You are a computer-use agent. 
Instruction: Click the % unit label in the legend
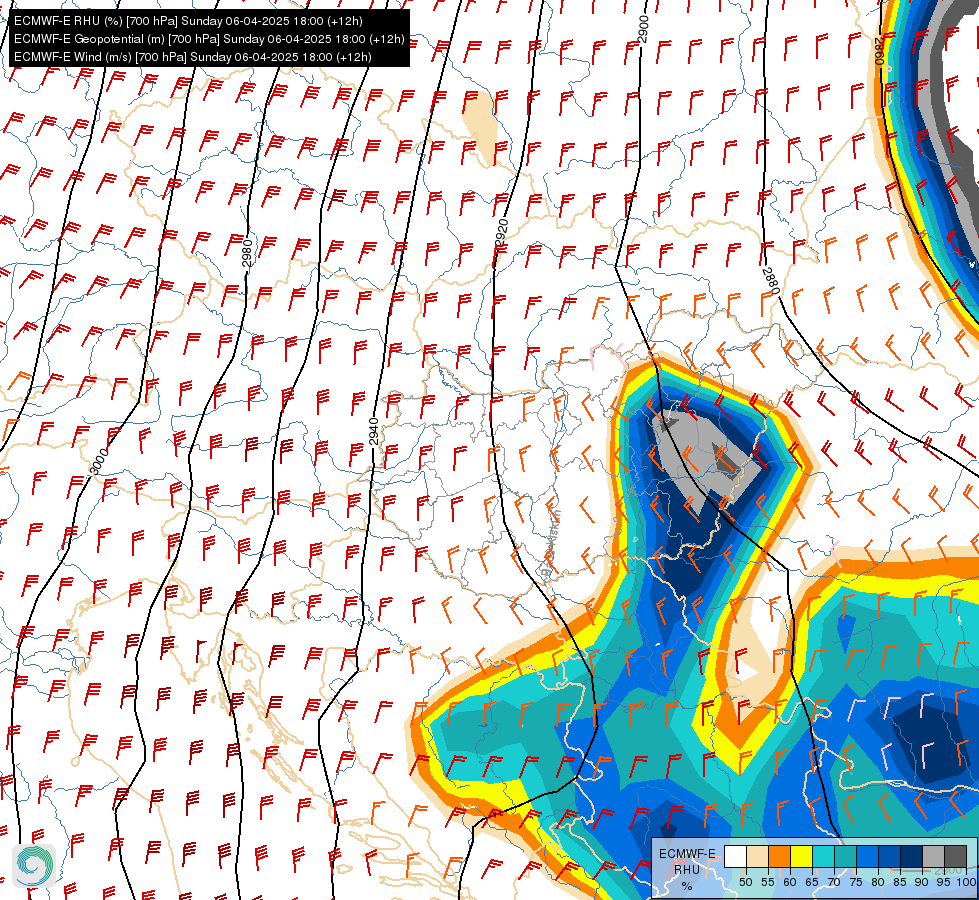coord(687,886)
